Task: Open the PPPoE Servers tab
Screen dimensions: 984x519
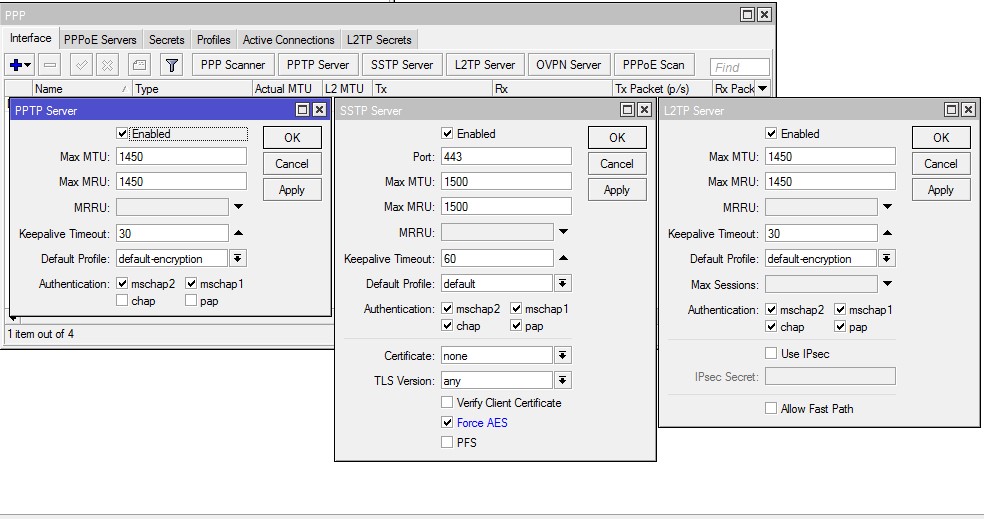Action: [100, 40]
